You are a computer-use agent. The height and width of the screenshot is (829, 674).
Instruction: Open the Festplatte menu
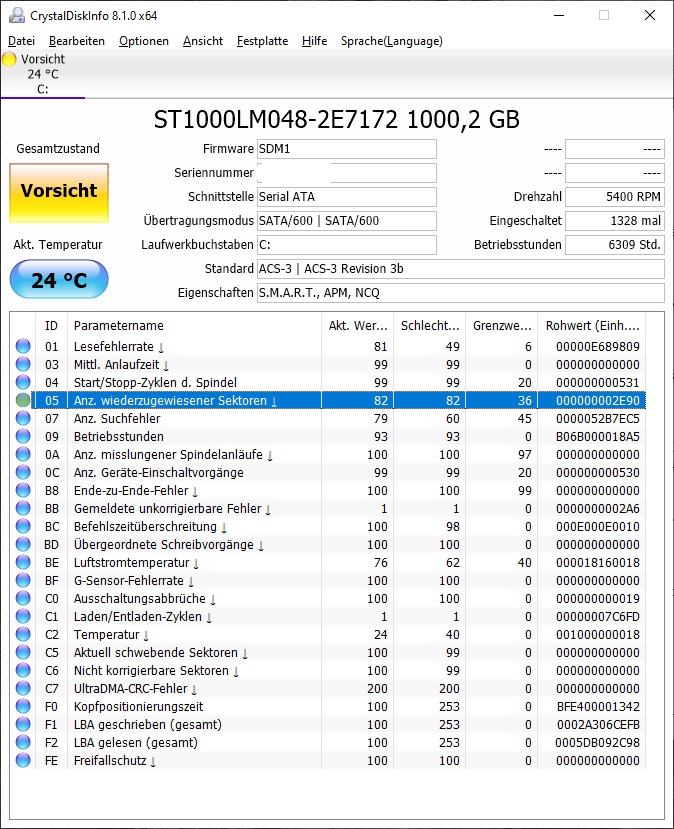click(262, 41)
